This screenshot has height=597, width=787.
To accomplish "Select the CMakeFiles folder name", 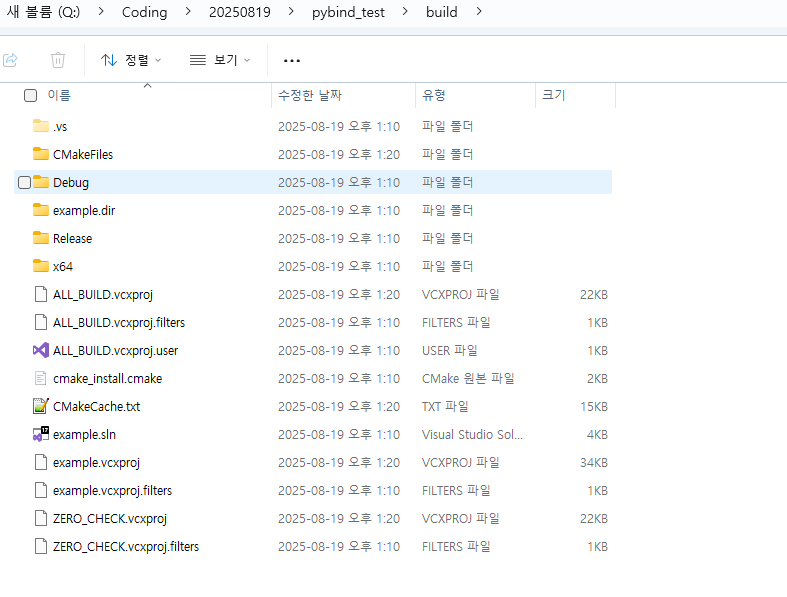I will tap(83, 155).
